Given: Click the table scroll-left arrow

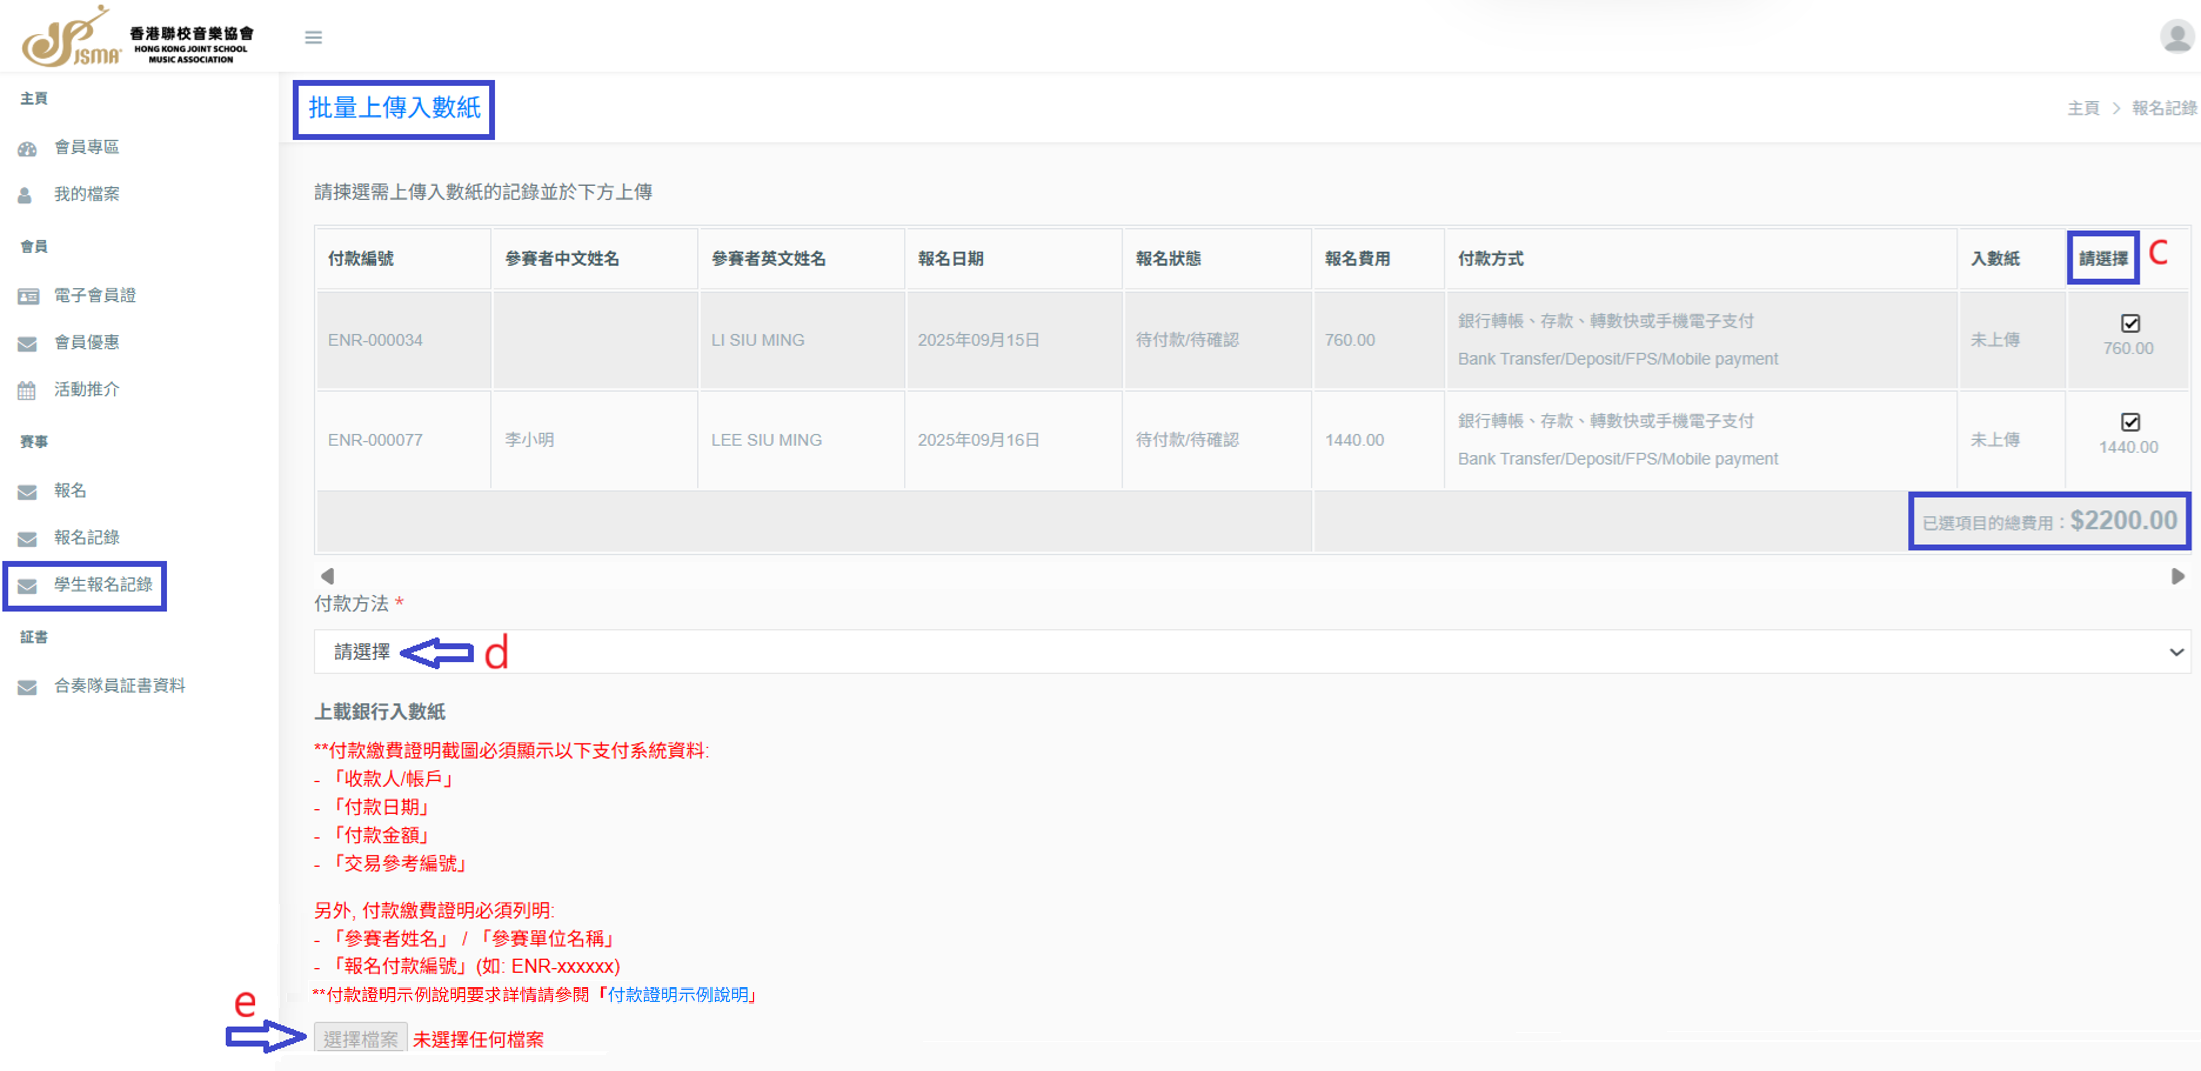Looking at the screenshot, I should coord(327,576).
